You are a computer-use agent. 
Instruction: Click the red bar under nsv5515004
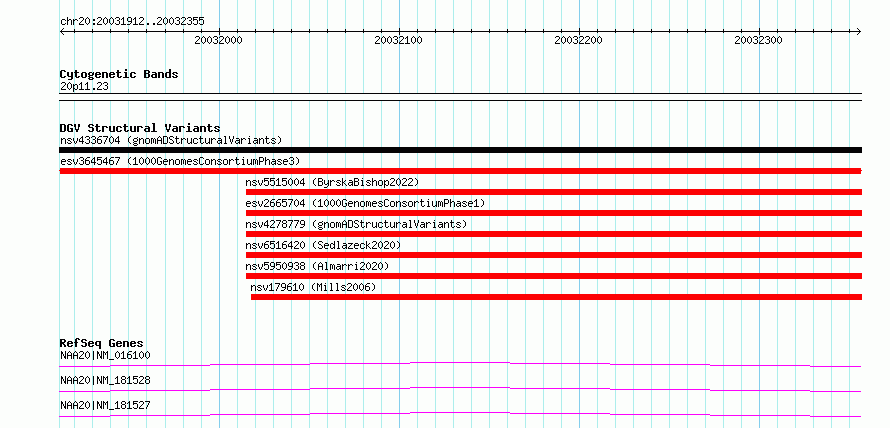[x=554, y=192]
